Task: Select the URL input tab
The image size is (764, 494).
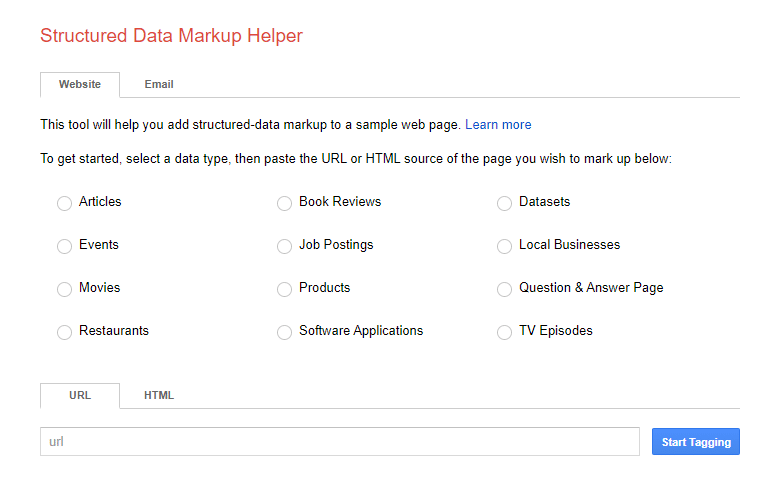Action: [80, 396]
